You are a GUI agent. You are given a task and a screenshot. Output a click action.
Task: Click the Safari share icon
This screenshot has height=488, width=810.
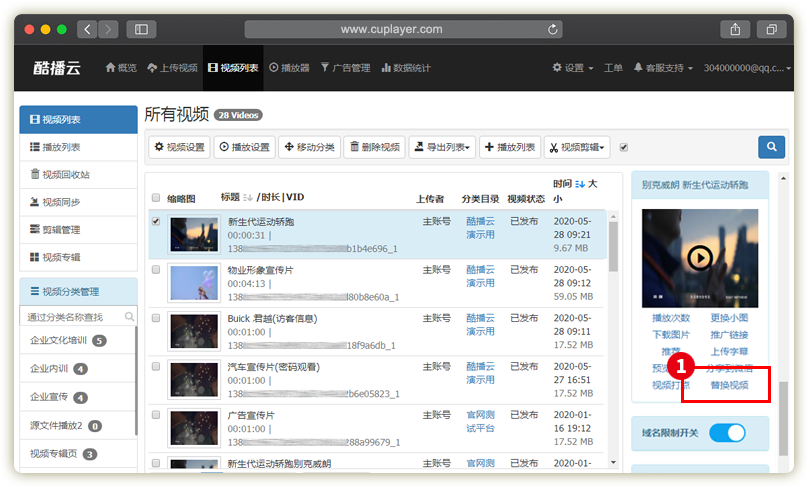click(x=735, y=29)
